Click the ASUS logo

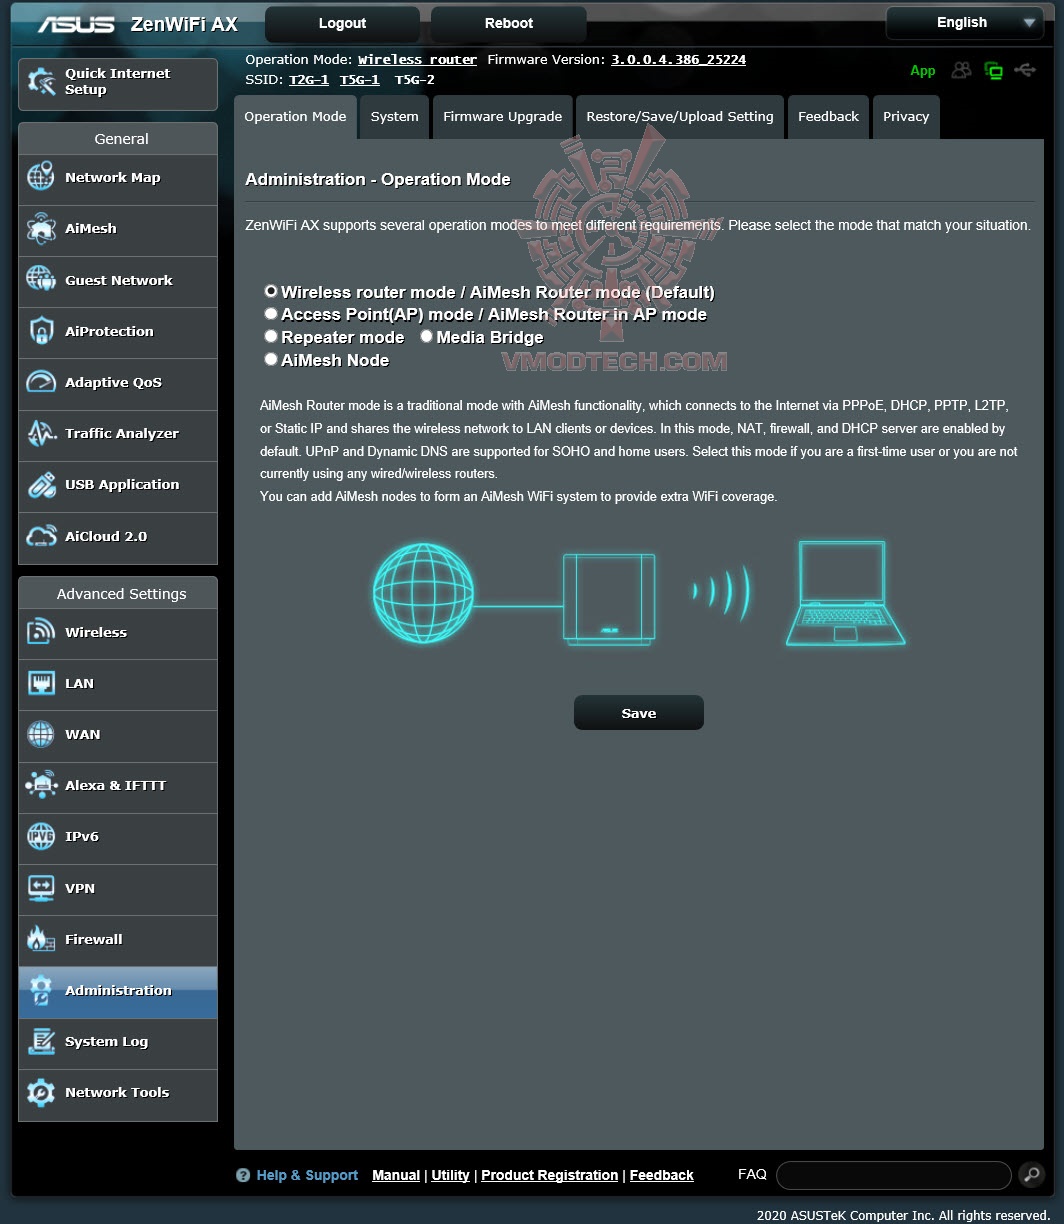[76, 24]
